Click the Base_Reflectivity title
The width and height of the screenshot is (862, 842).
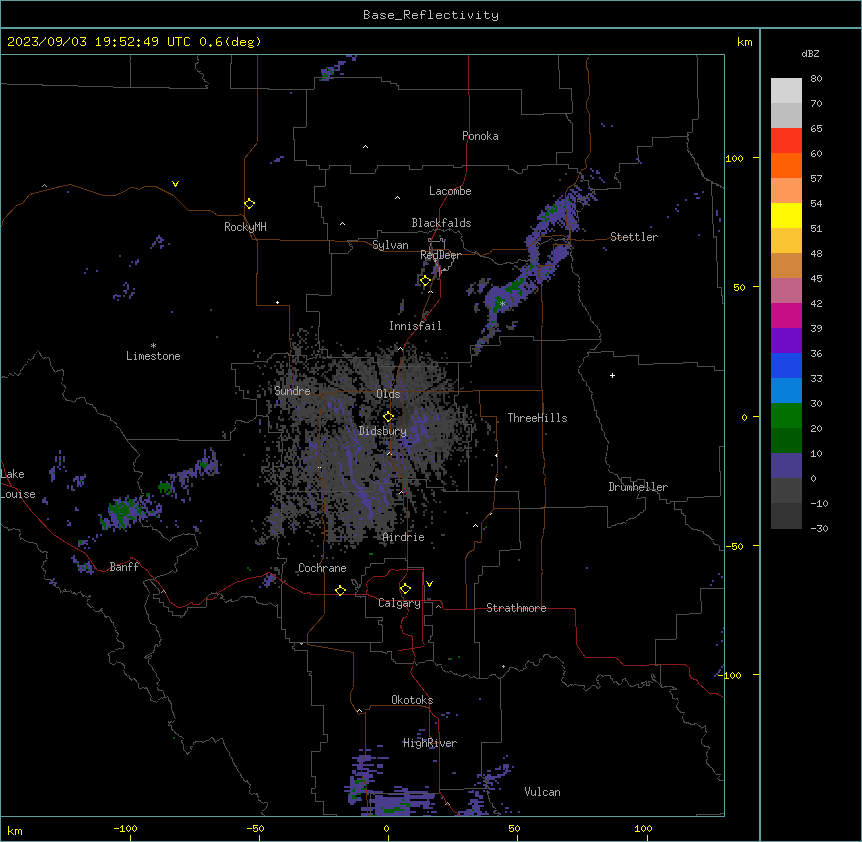coord(431,15)
